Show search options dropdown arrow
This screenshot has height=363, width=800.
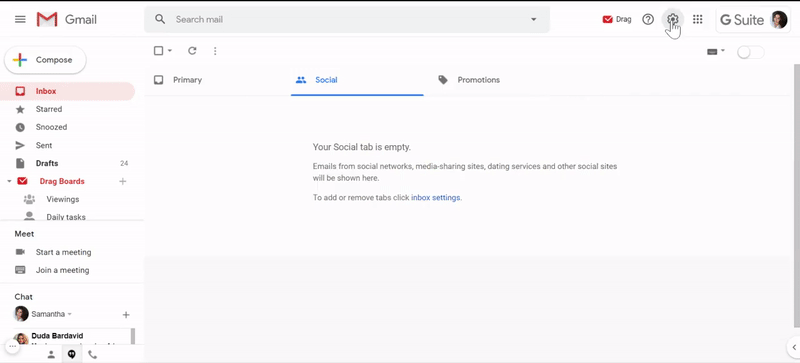[534, 19]
